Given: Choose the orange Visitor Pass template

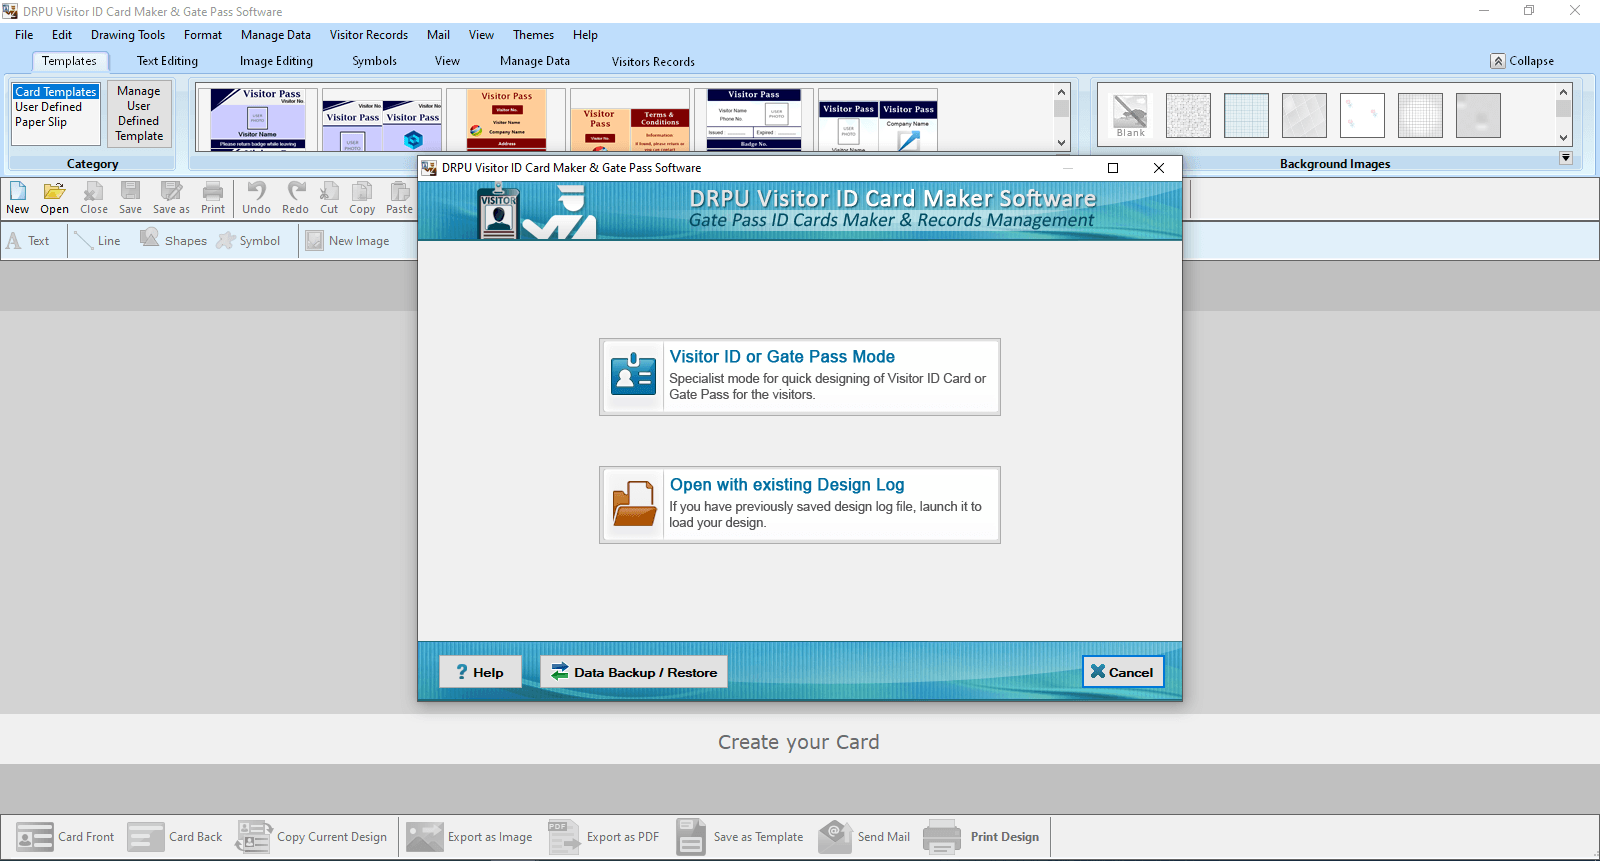Looking at the screenshot, I should [507, 120].
